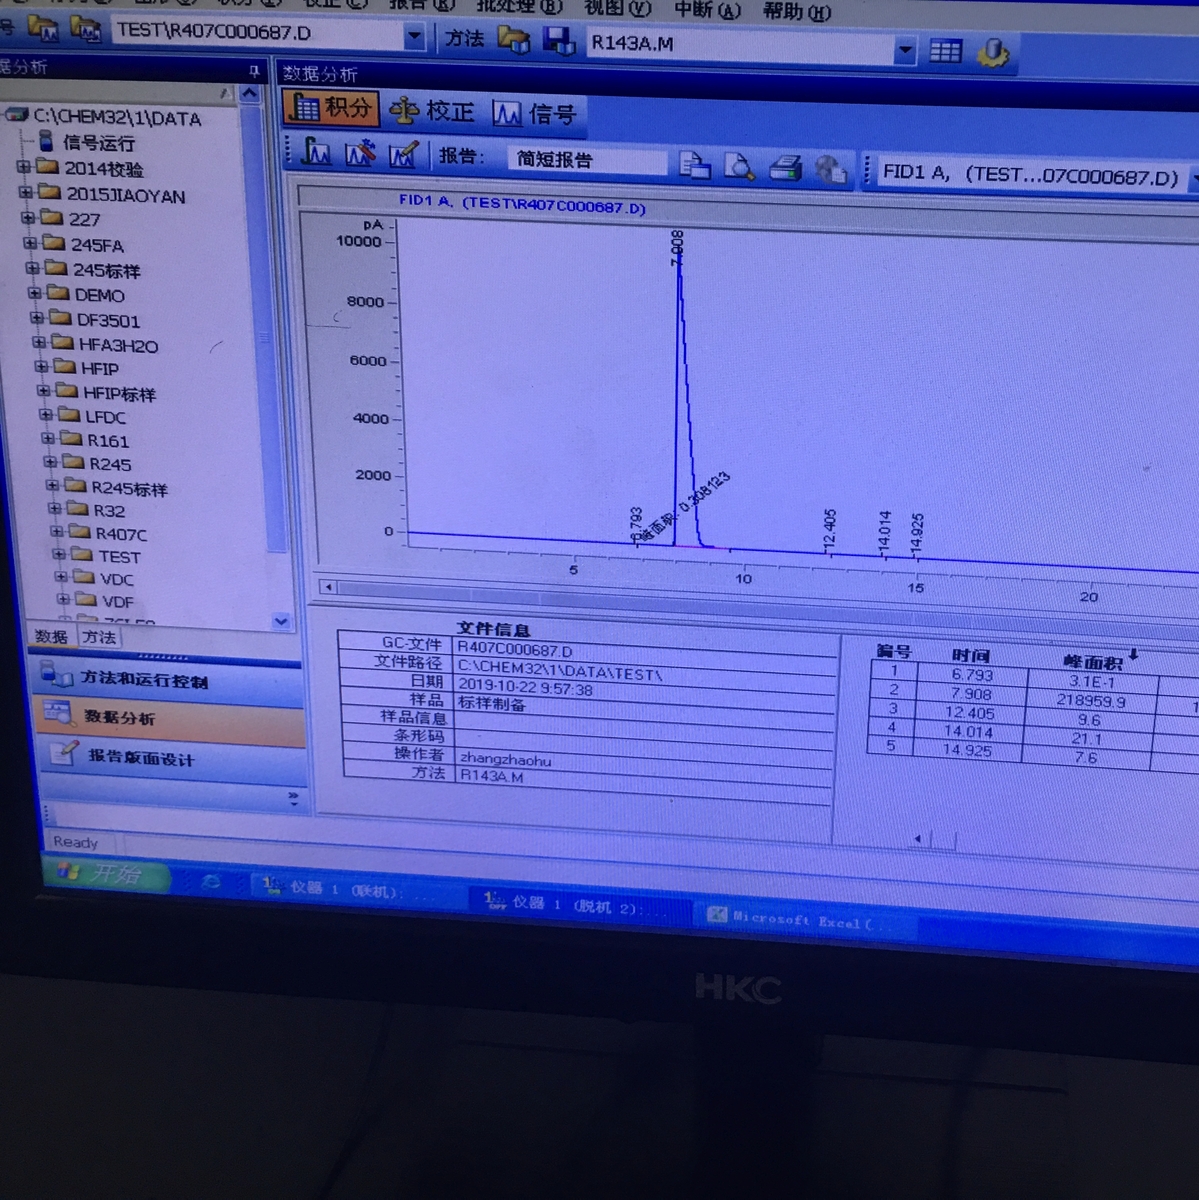Click the auto-integrate chromatogram icon
This screenshot has height=1200, width=1199.
(316, 152)
